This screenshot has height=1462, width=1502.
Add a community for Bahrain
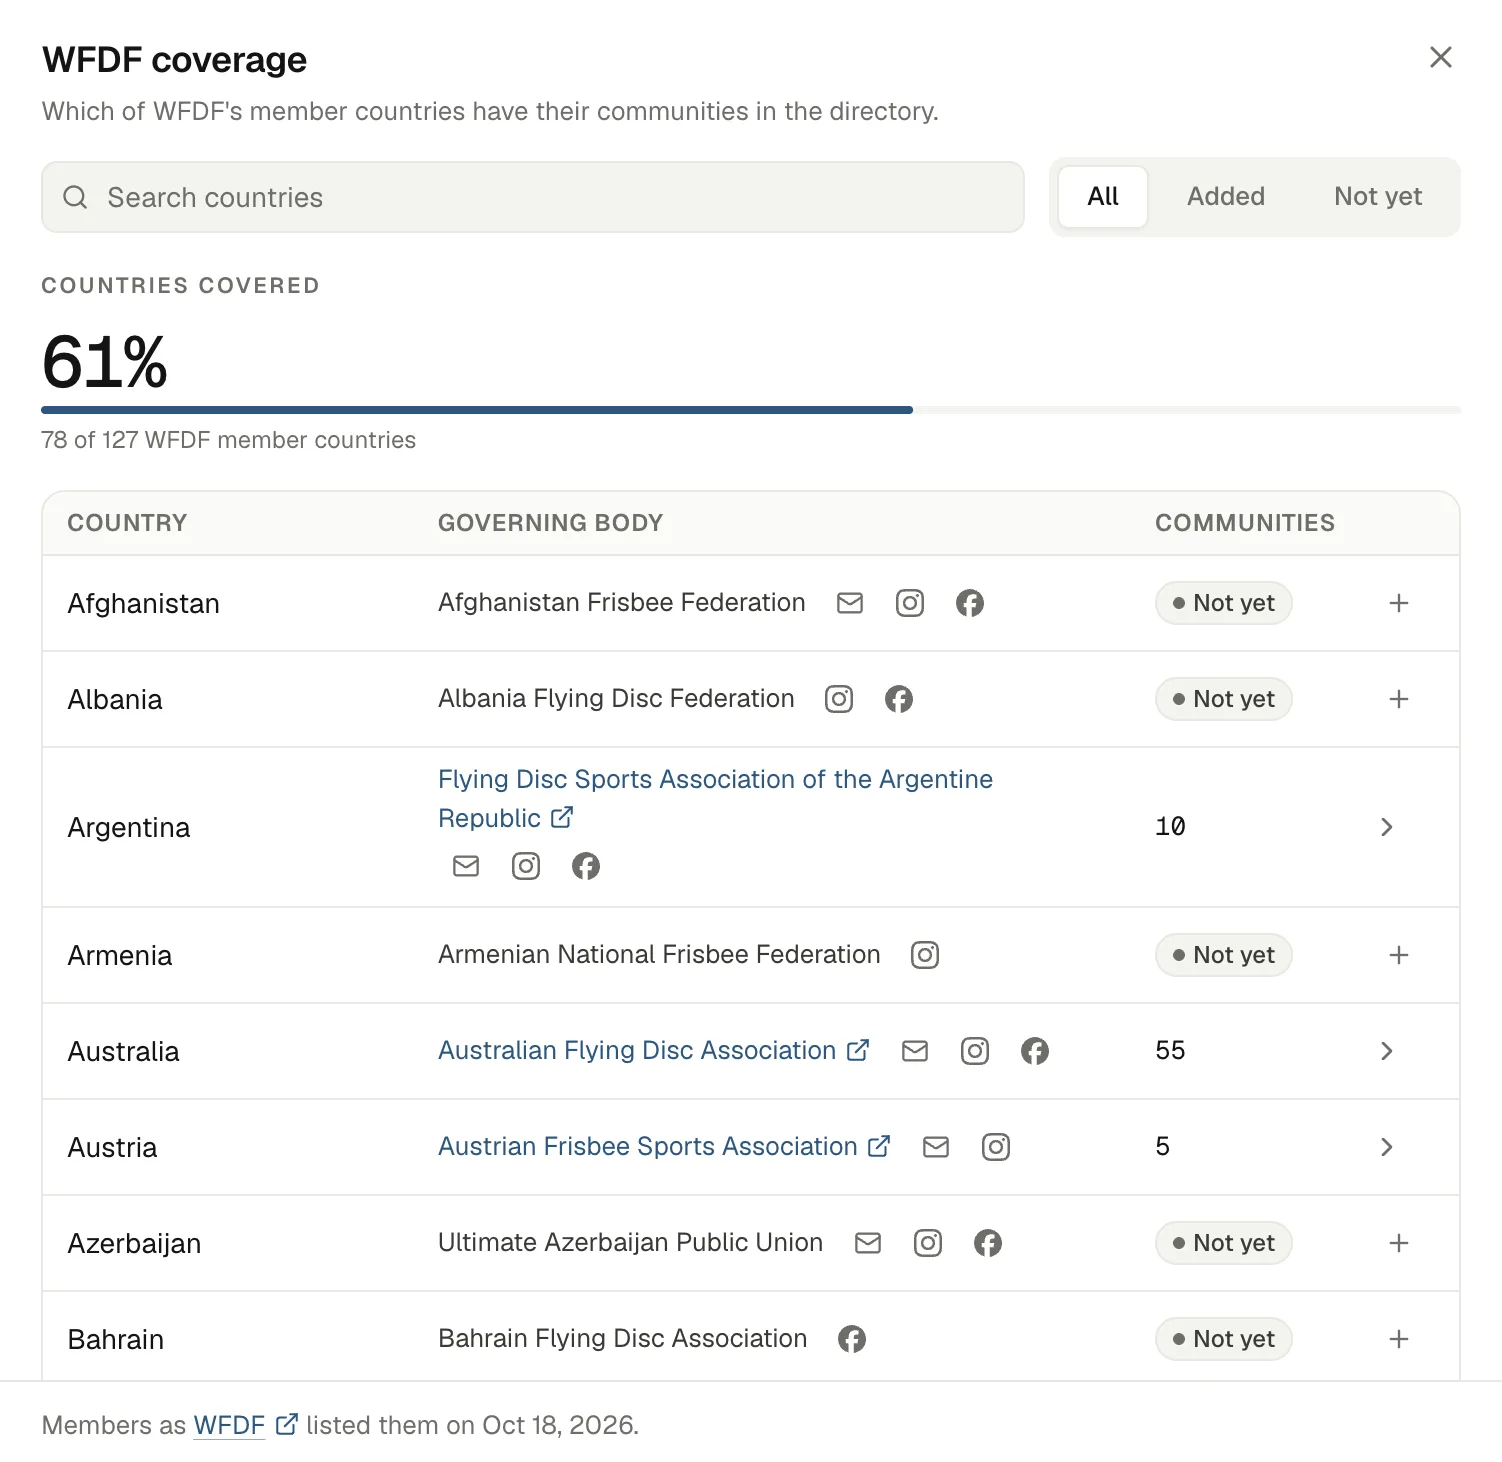point(1399,1339)
